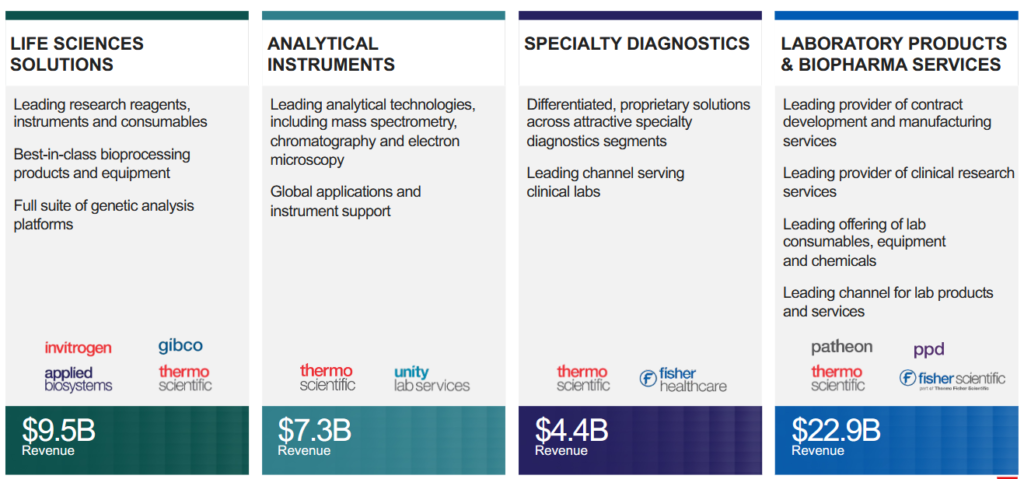Click 'Leading provider of clinical research services' text

pos(899,182)
